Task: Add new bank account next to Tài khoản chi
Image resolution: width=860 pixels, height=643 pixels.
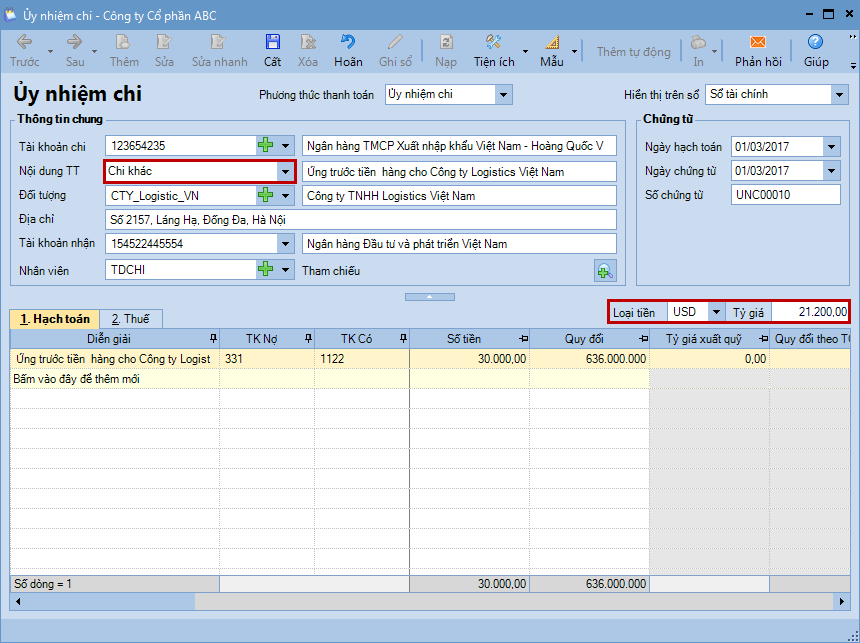Action: click(265, 146)
